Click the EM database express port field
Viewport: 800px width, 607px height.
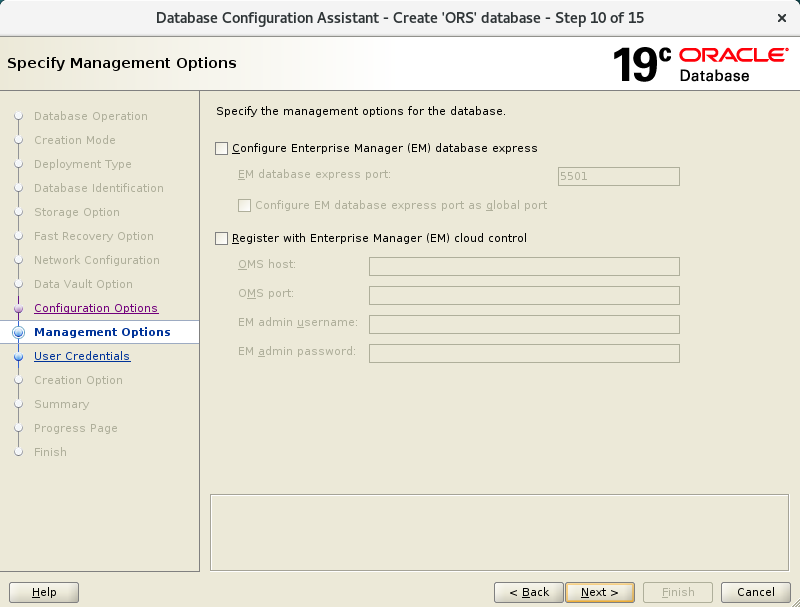pyautogui.click(x=618, y=176)
